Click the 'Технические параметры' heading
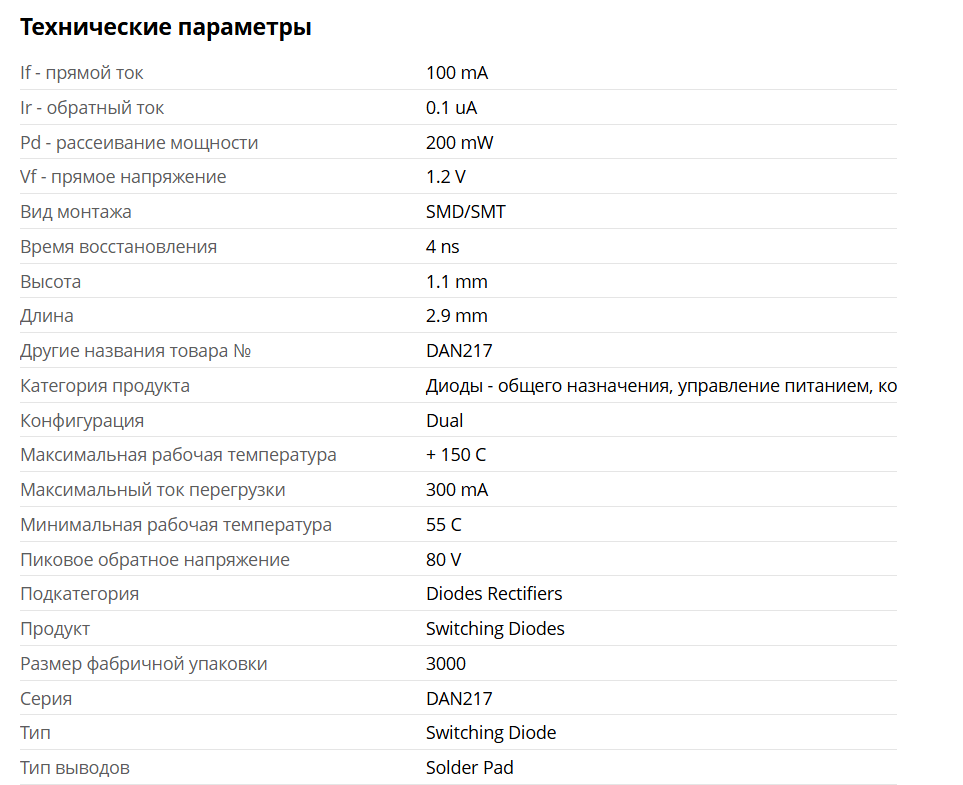This screenshot has height=785, width=963. click(166, 27)
